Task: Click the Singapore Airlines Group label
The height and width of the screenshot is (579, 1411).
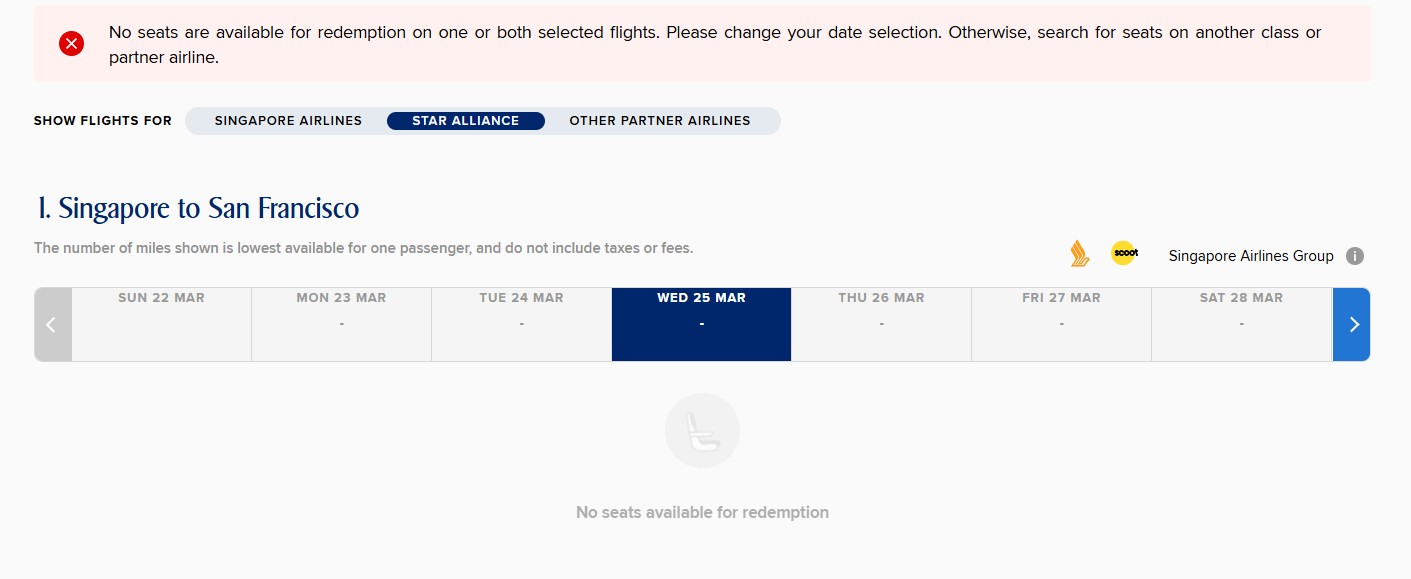Action: click(x=1251, y=256)
